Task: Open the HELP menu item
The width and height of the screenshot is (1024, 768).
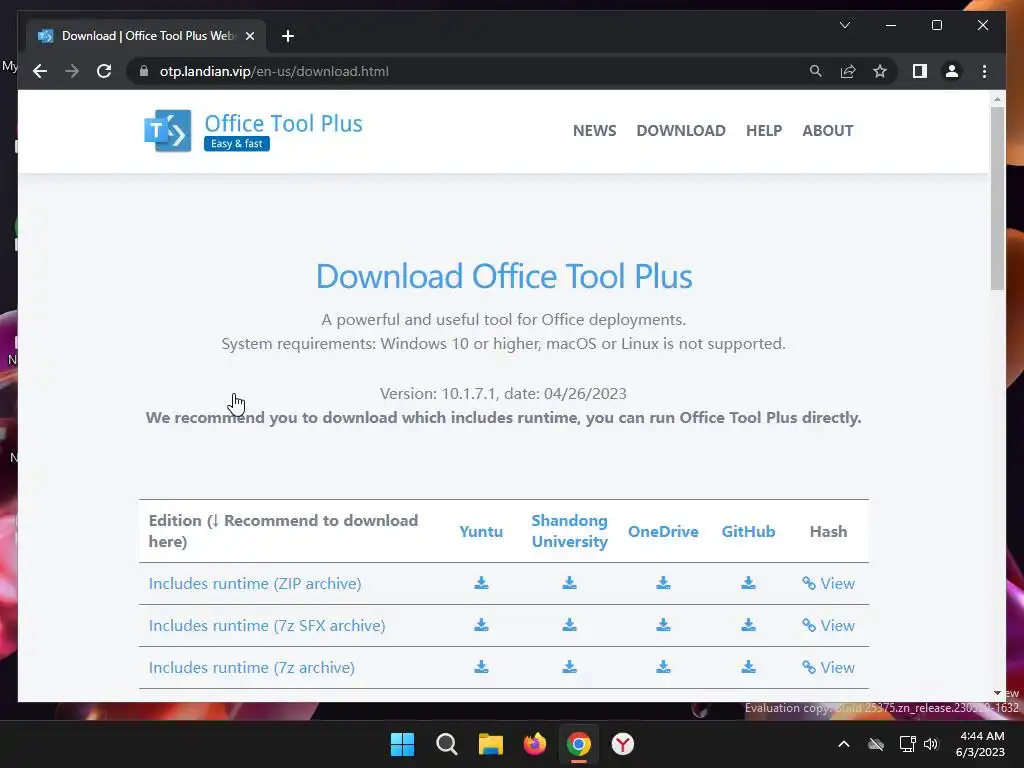Action: (763, 131)
